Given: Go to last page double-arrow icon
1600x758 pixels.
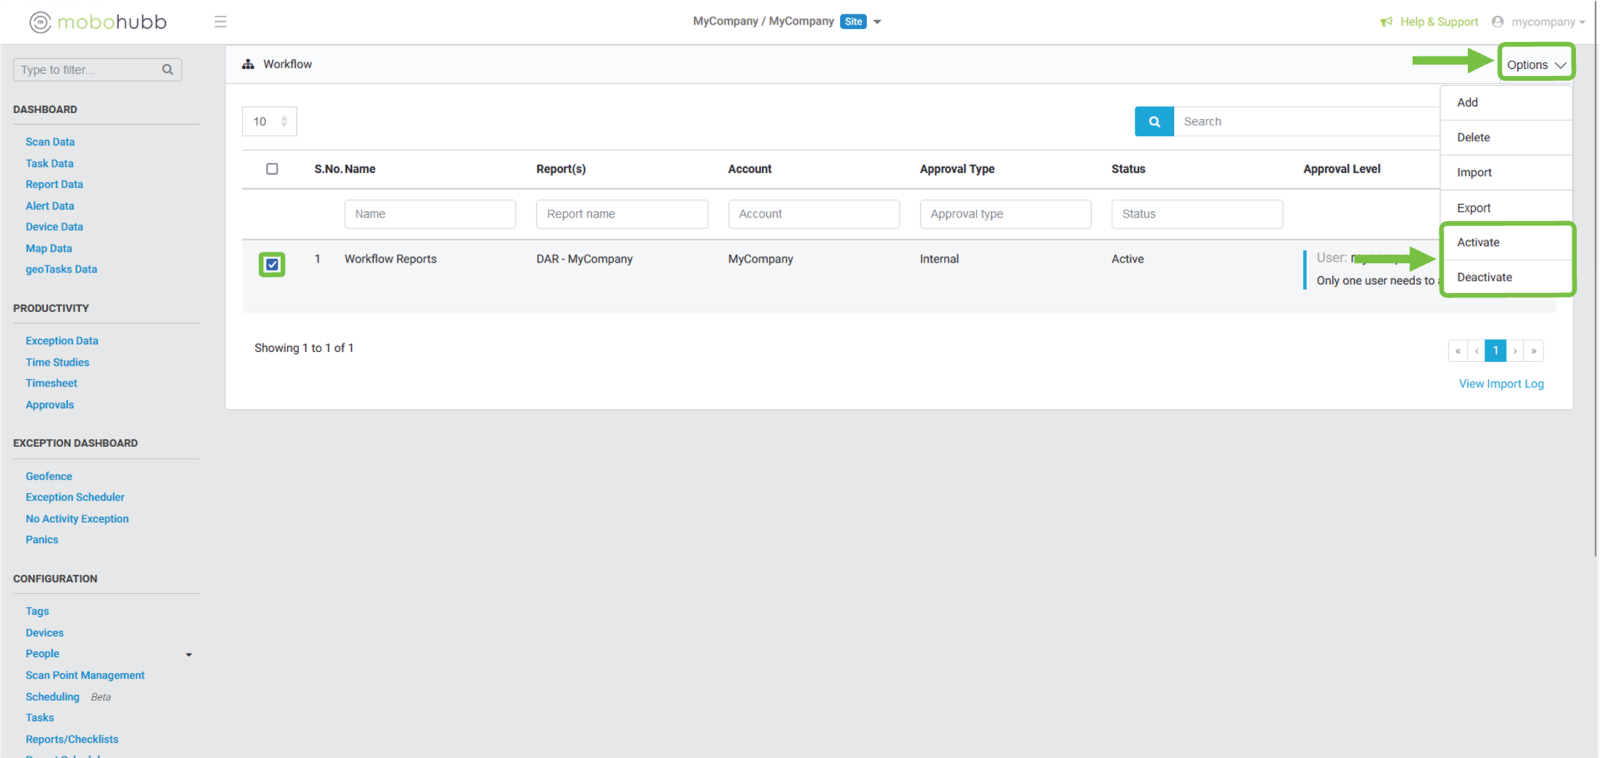Looking at the screenshot, I should 1534,351.
